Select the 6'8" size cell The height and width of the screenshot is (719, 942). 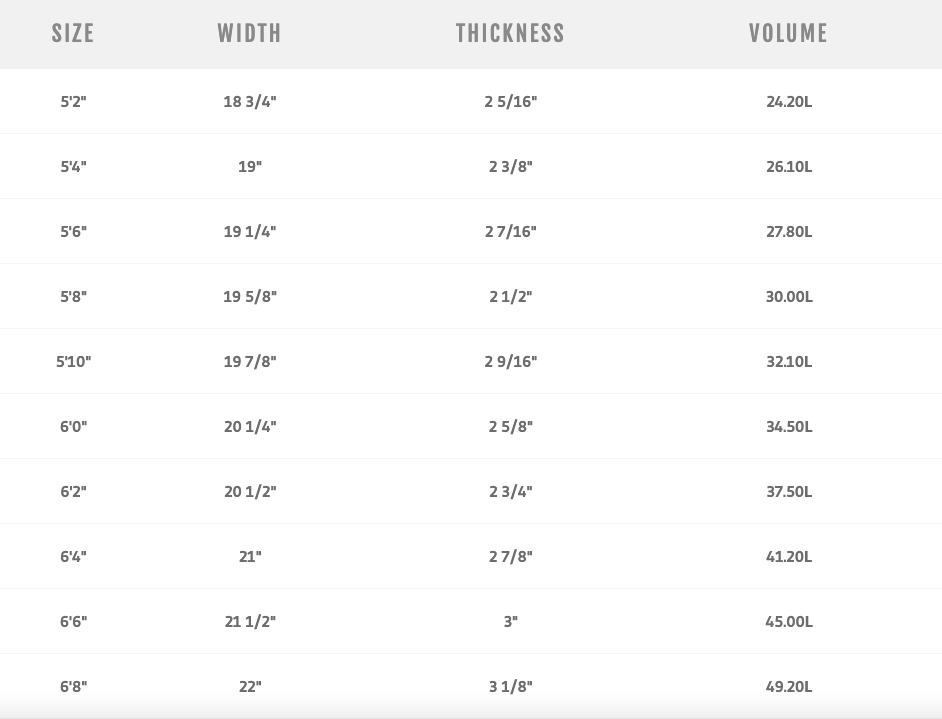(x=73, y=686)
